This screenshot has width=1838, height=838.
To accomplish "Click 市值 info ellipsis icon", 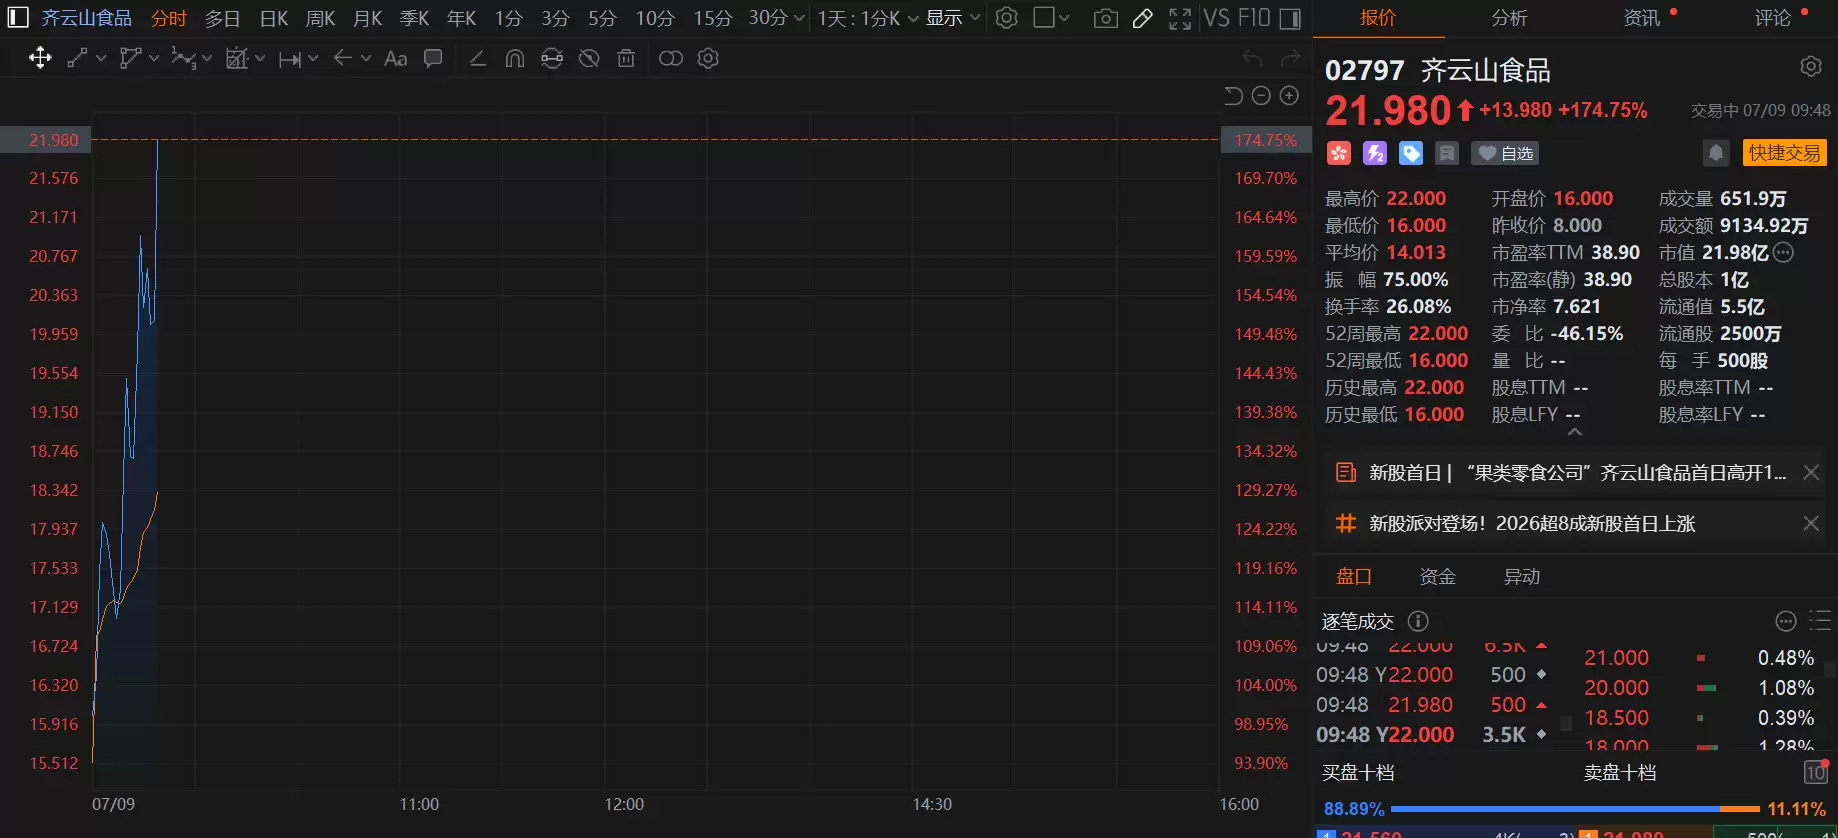I will 1783,252.
